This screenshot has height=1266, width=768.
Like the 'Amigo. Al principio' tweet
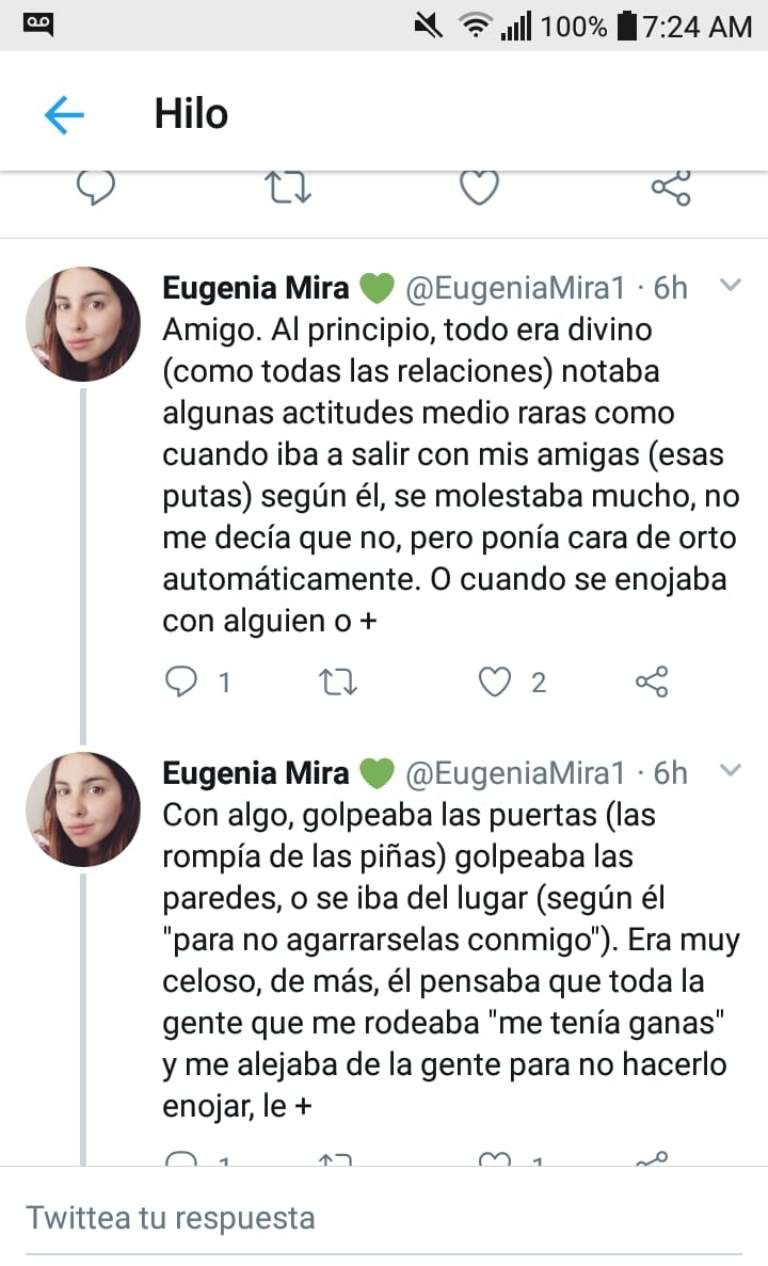click(495, 682)
